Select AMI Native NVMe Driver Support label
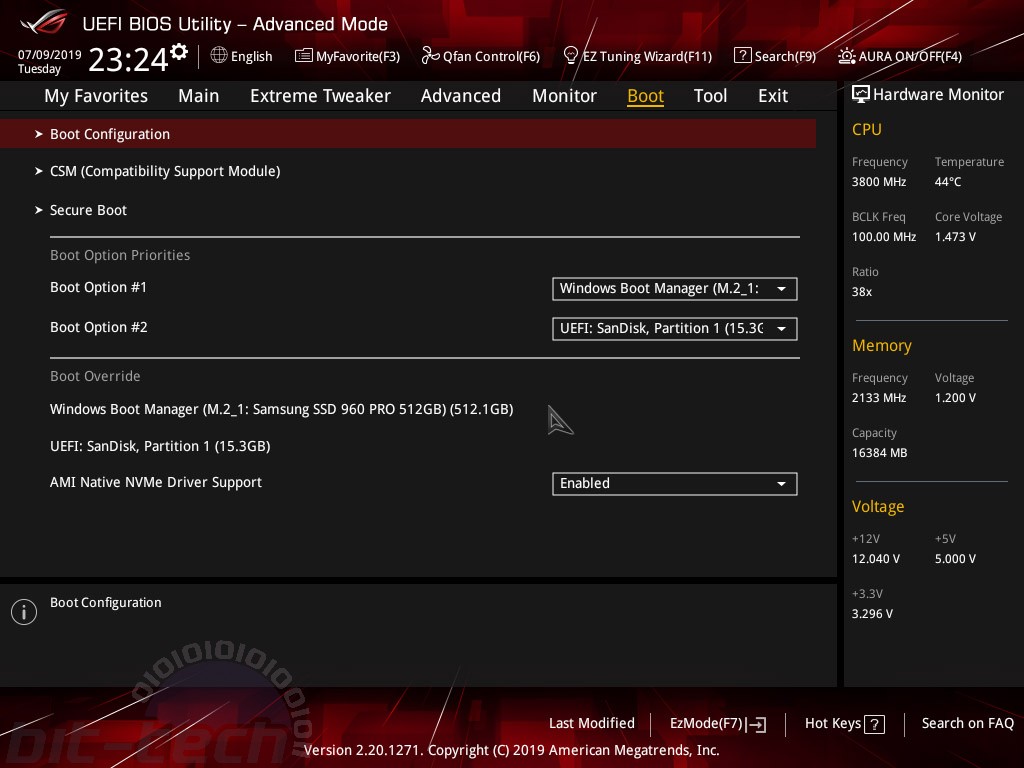1024x768 pixels. 155,483
